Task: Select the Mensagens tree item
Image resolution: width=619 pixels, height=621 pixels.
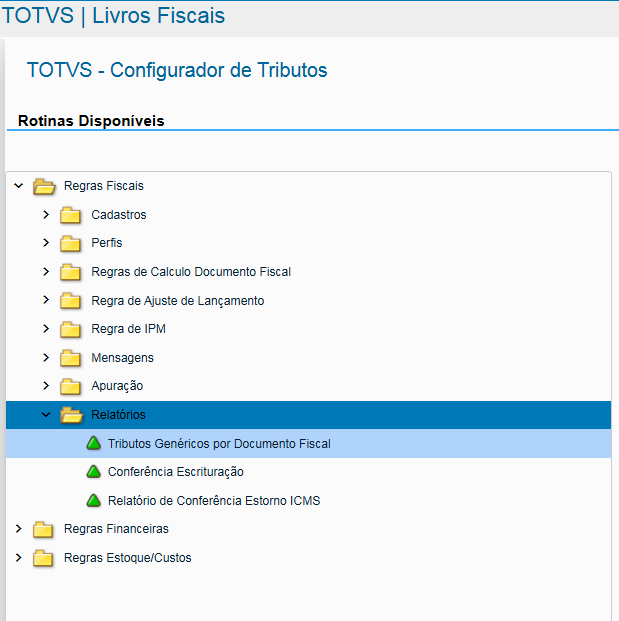Action: pos(122,358)
